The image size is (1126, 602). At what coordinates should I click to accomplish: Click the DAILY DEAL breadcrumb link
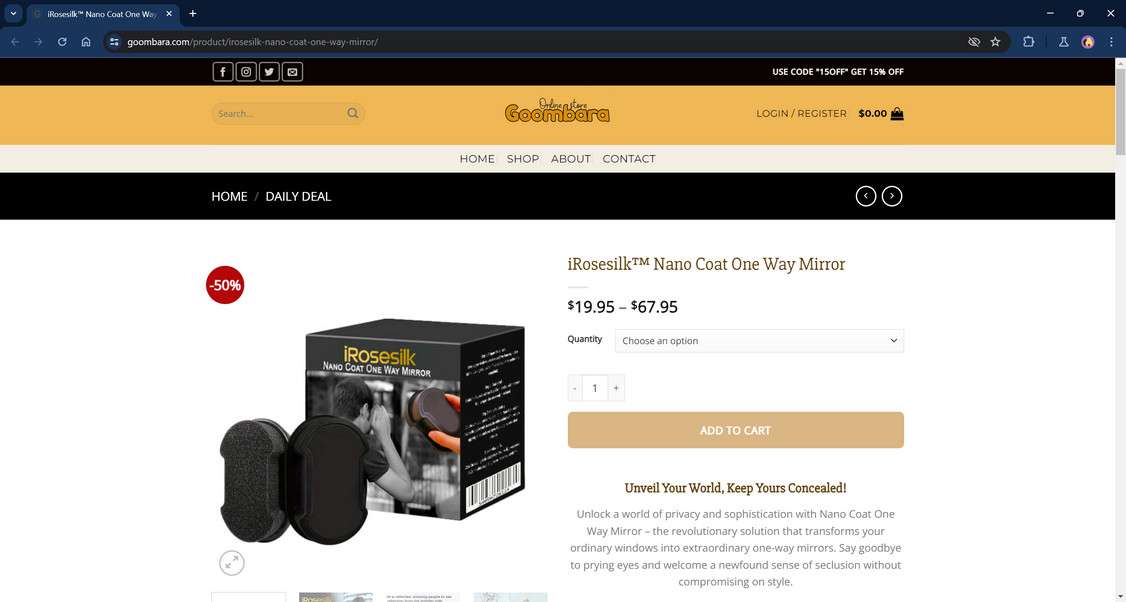pyautogui.click(x=298, y=196)
